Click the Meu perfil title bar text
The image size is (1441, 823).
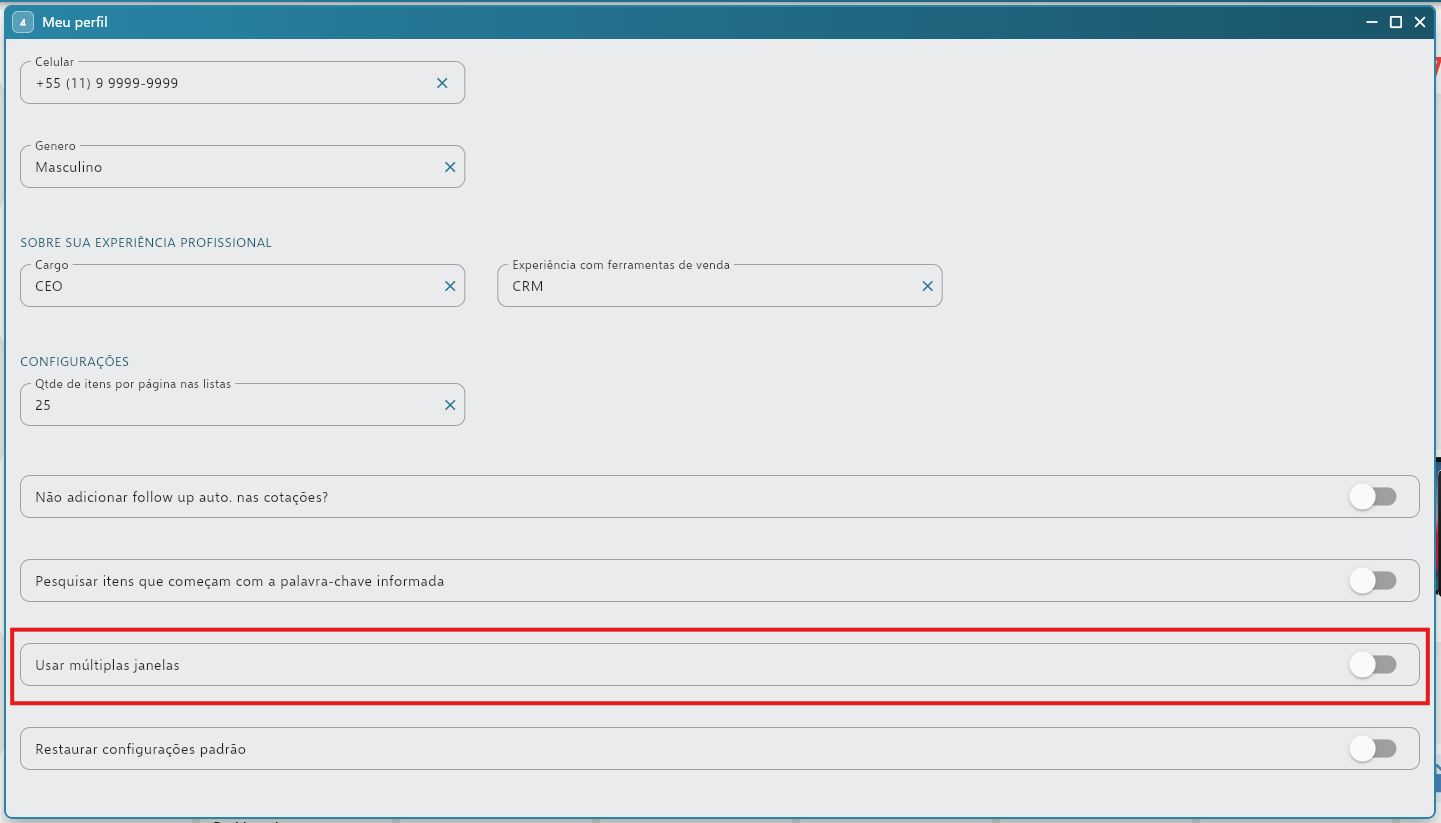(75, 22)
